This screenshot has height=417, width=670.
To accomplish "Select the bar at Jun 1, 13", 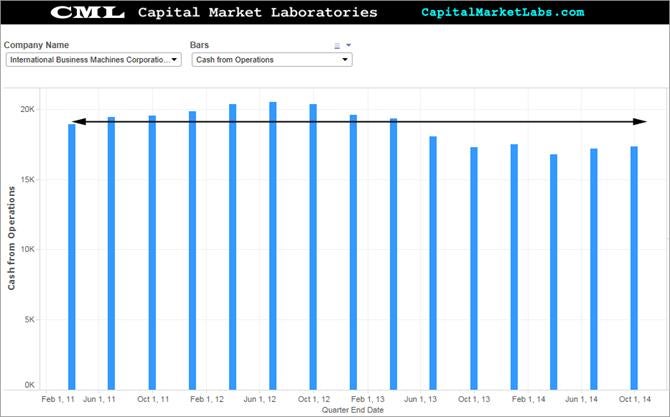I will [x=433, y=263].
